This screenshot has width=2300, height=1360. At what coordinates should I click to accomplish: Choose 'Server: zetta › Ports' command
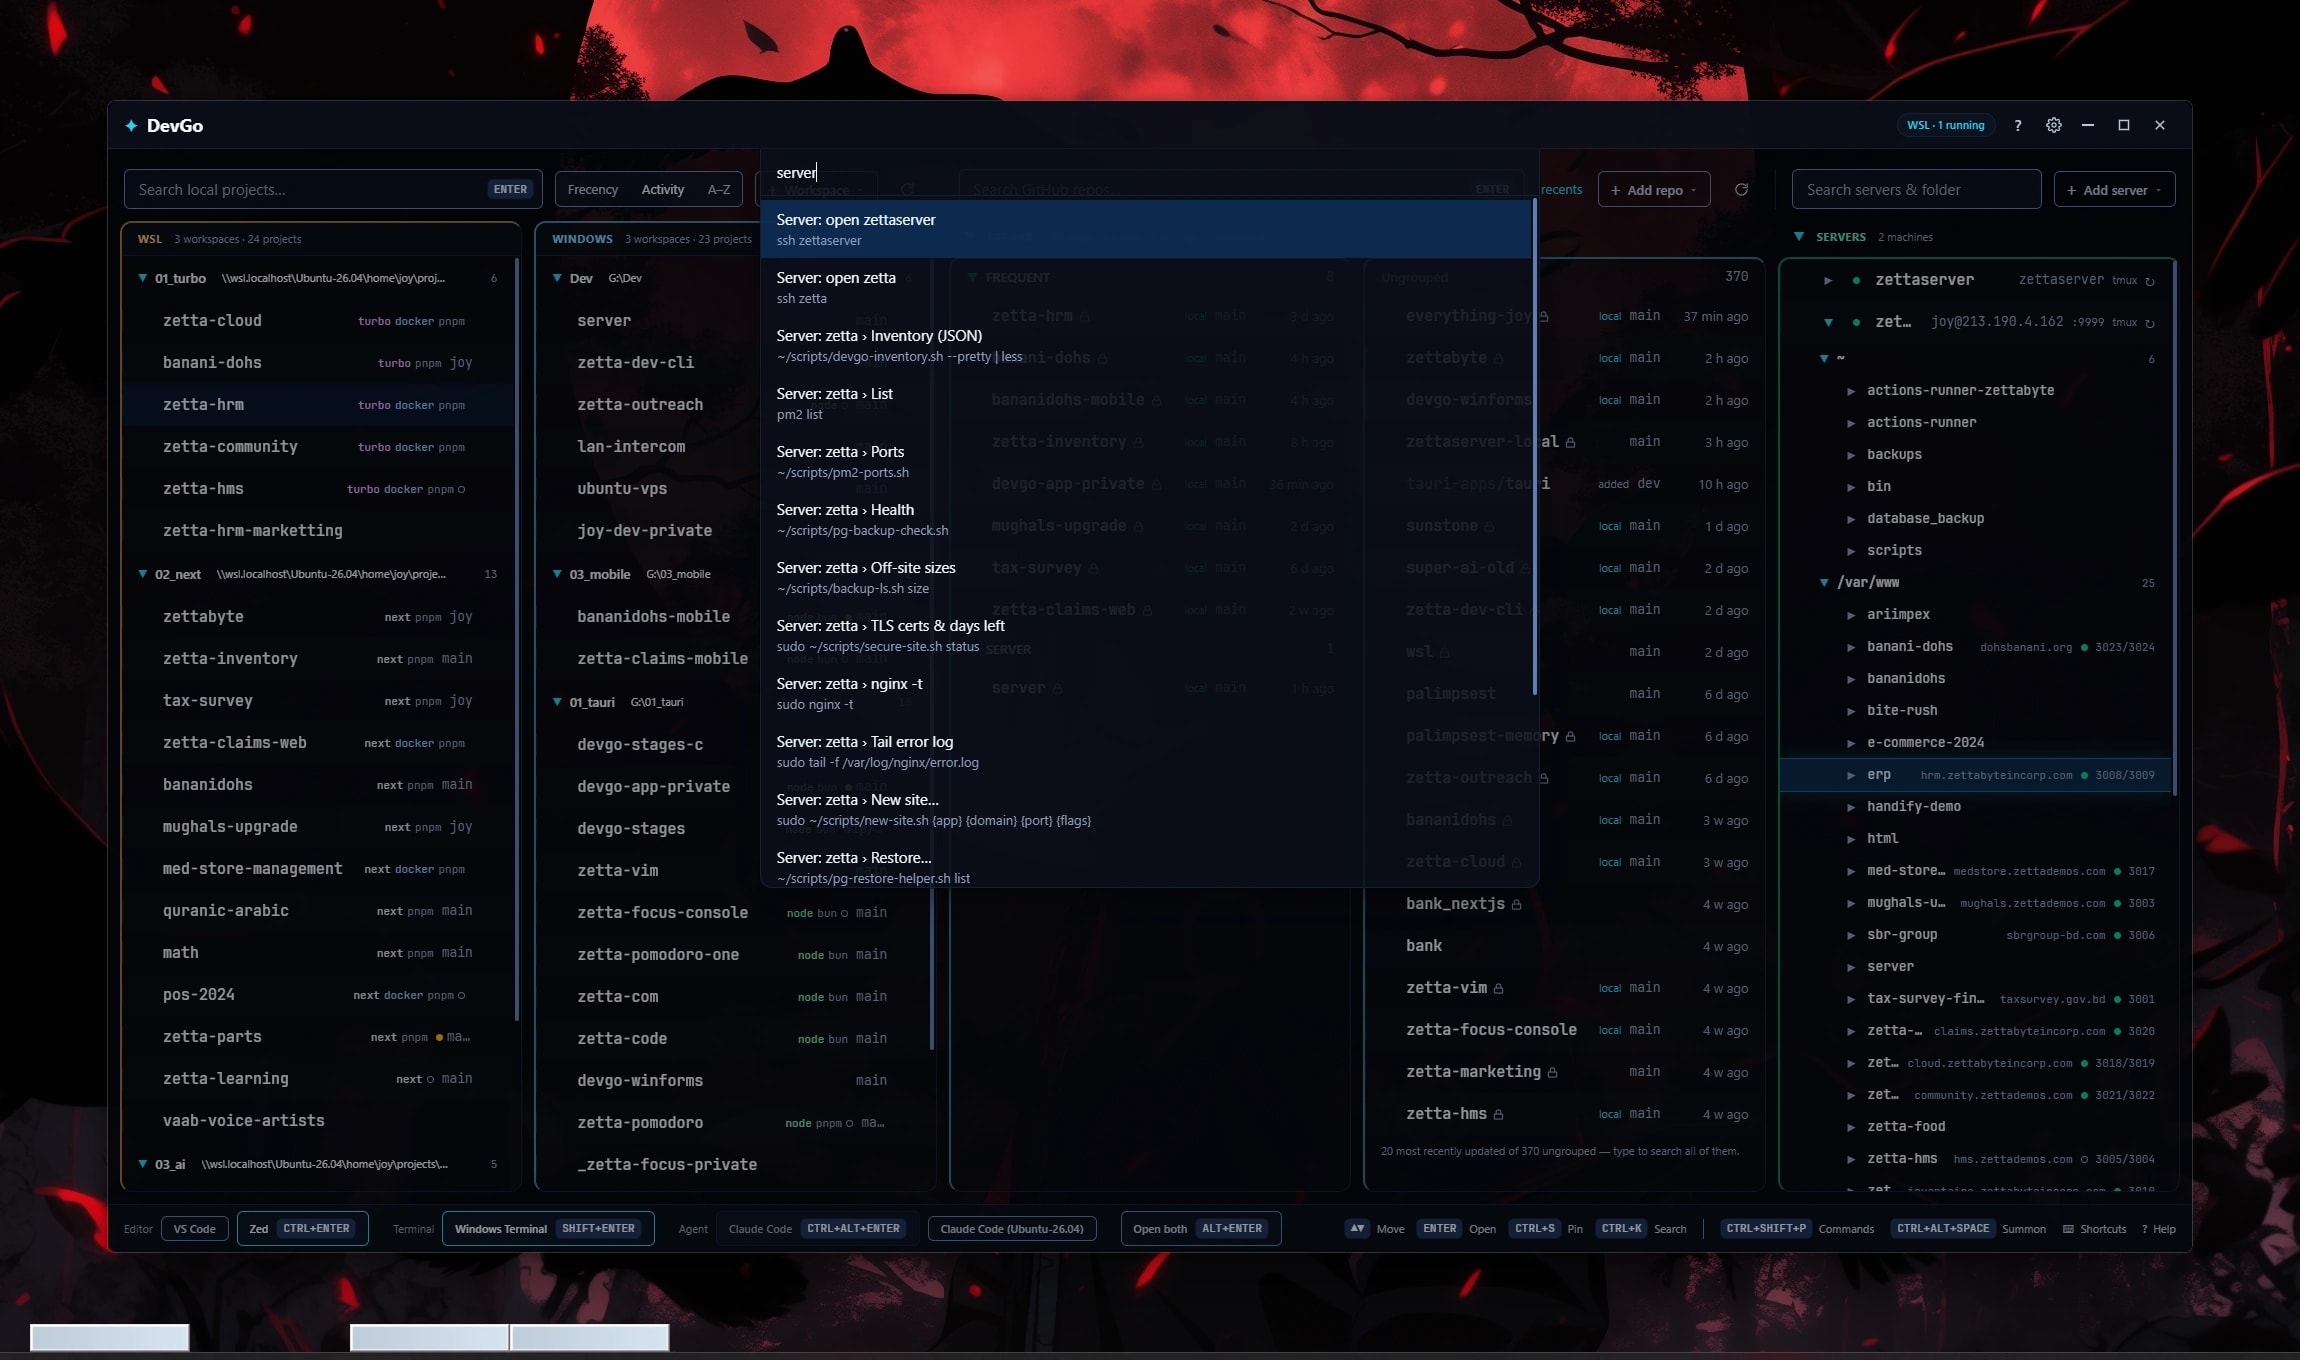tap(1146, 461)
